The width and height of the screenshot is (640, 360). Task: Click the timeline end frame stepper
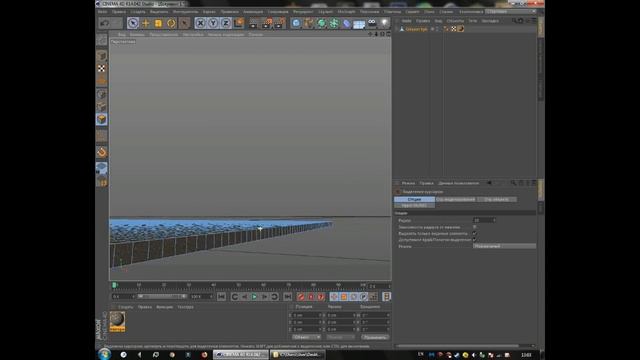tap(211, 297)
